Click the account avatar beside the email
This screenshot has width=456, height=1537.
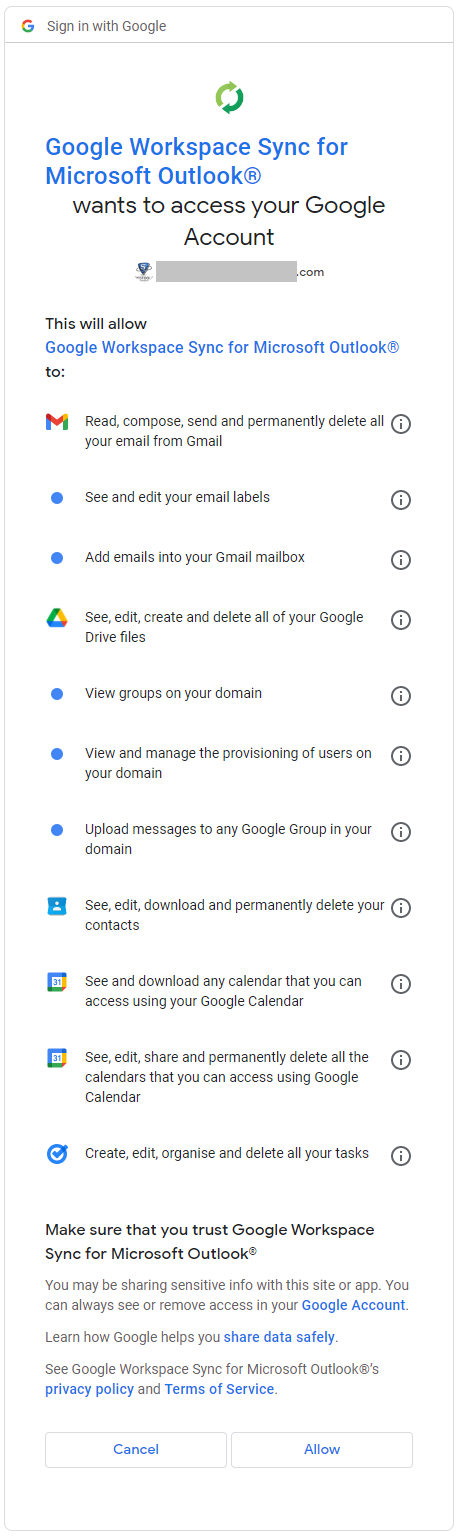tap(144, 271)
